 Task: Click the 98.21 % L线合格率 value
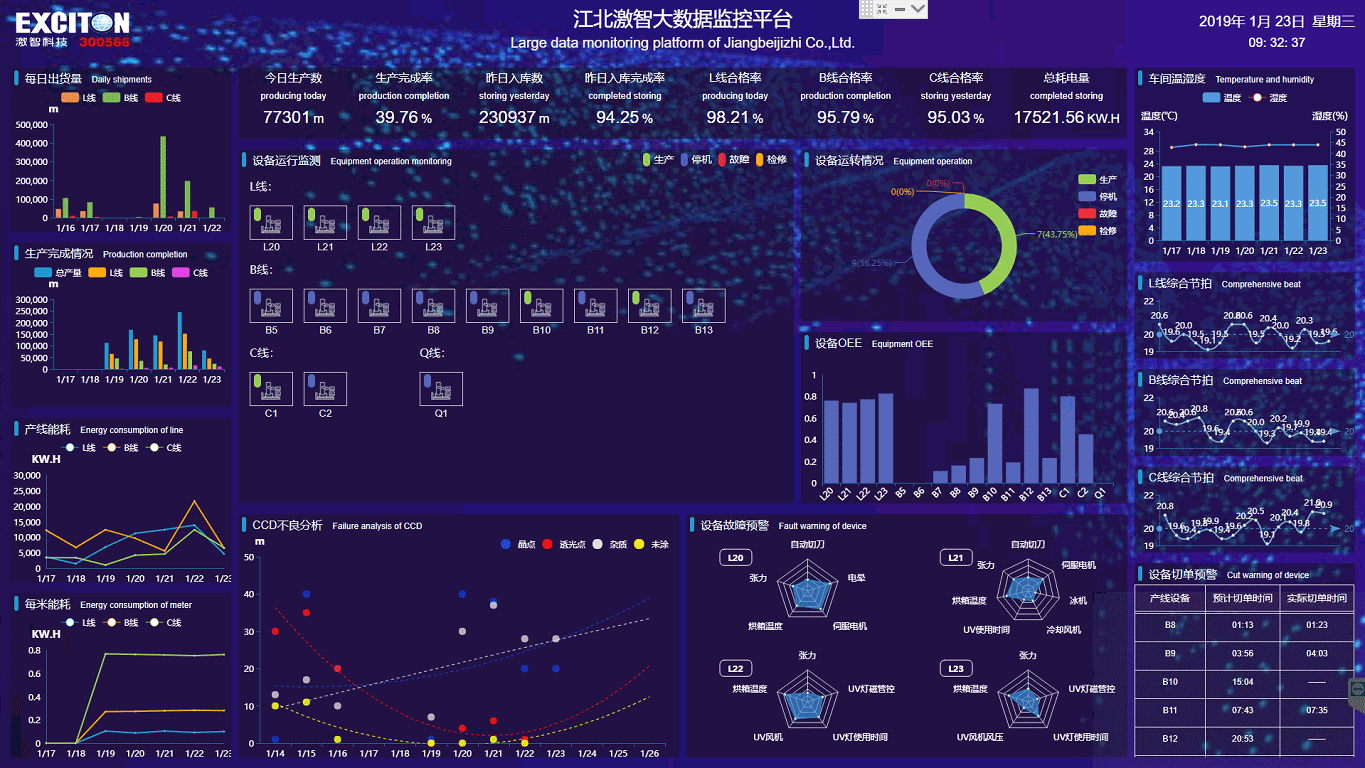click(735, 118)
